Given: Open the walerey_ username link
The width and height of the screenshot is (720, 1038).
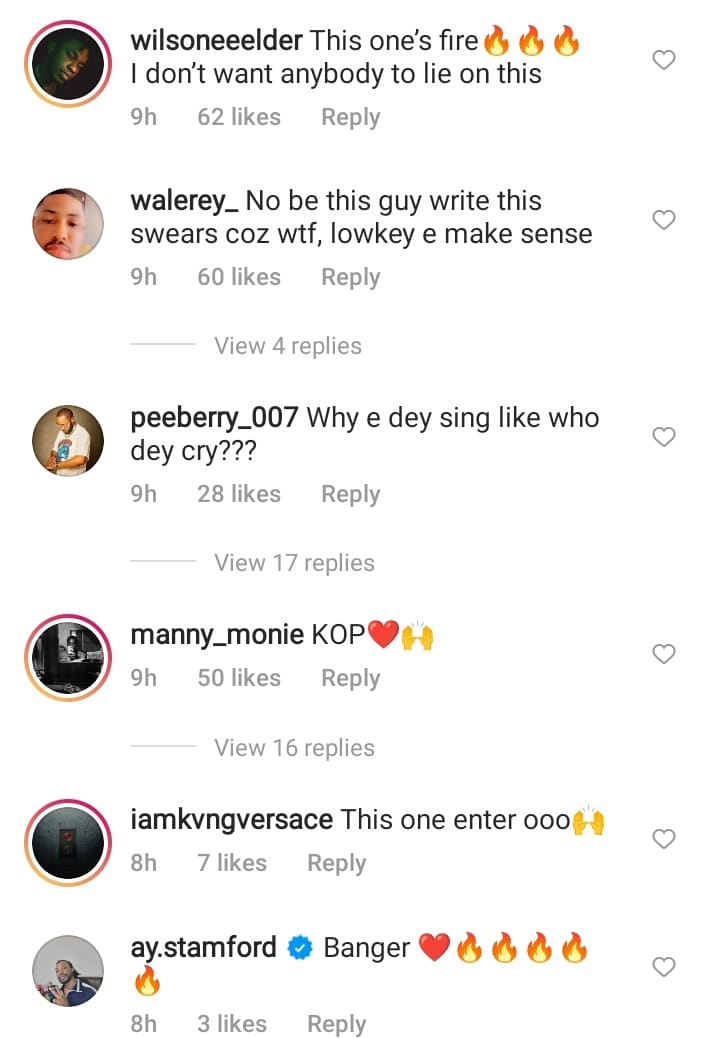Looking at the screenshot, I should [x=184, y=200].
